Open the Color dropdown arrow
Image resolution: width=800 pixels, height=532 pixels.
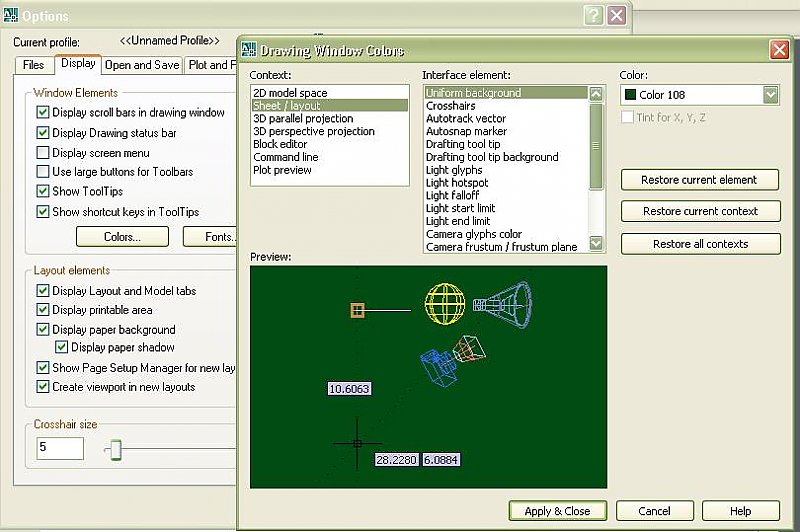(x=770, y=95)
